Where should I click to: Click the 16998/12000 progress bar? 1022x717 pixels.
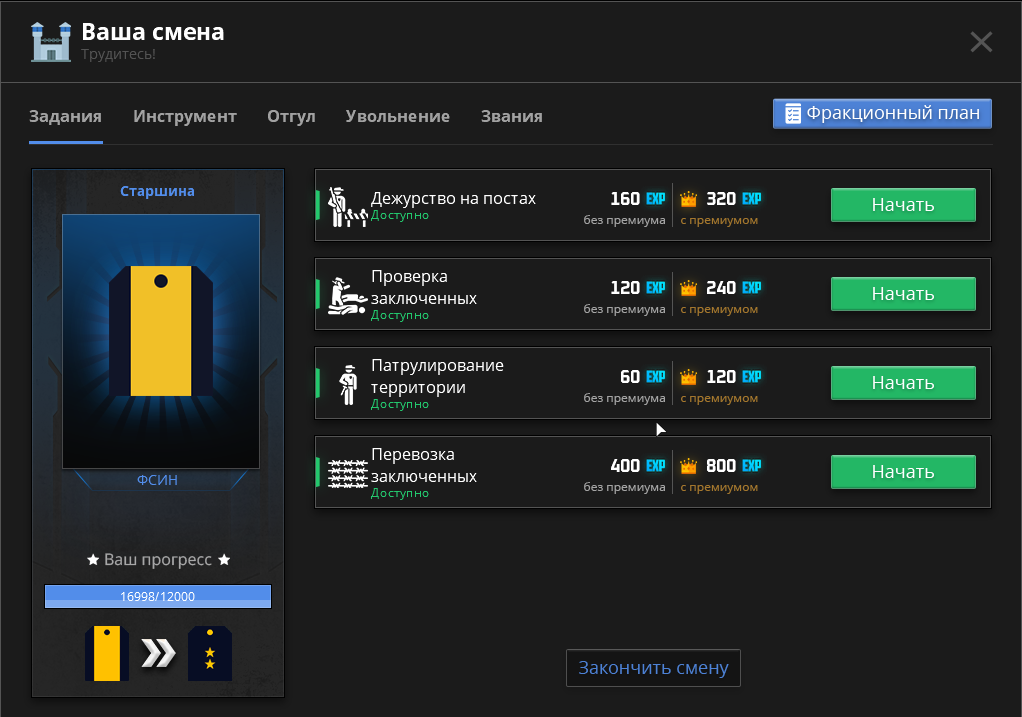pyautogui.click(x=157, y=596)
